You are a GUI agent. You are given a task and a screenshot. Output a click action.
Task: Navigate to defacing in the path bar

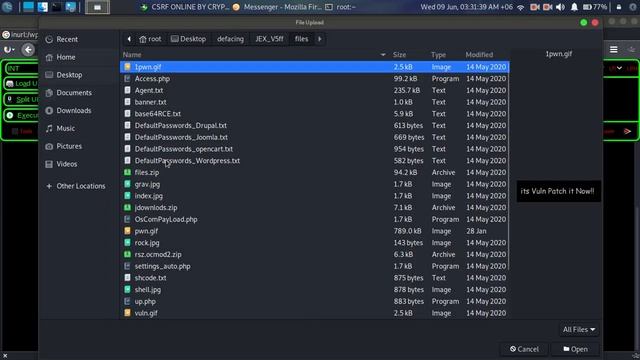tap(230, 39)
